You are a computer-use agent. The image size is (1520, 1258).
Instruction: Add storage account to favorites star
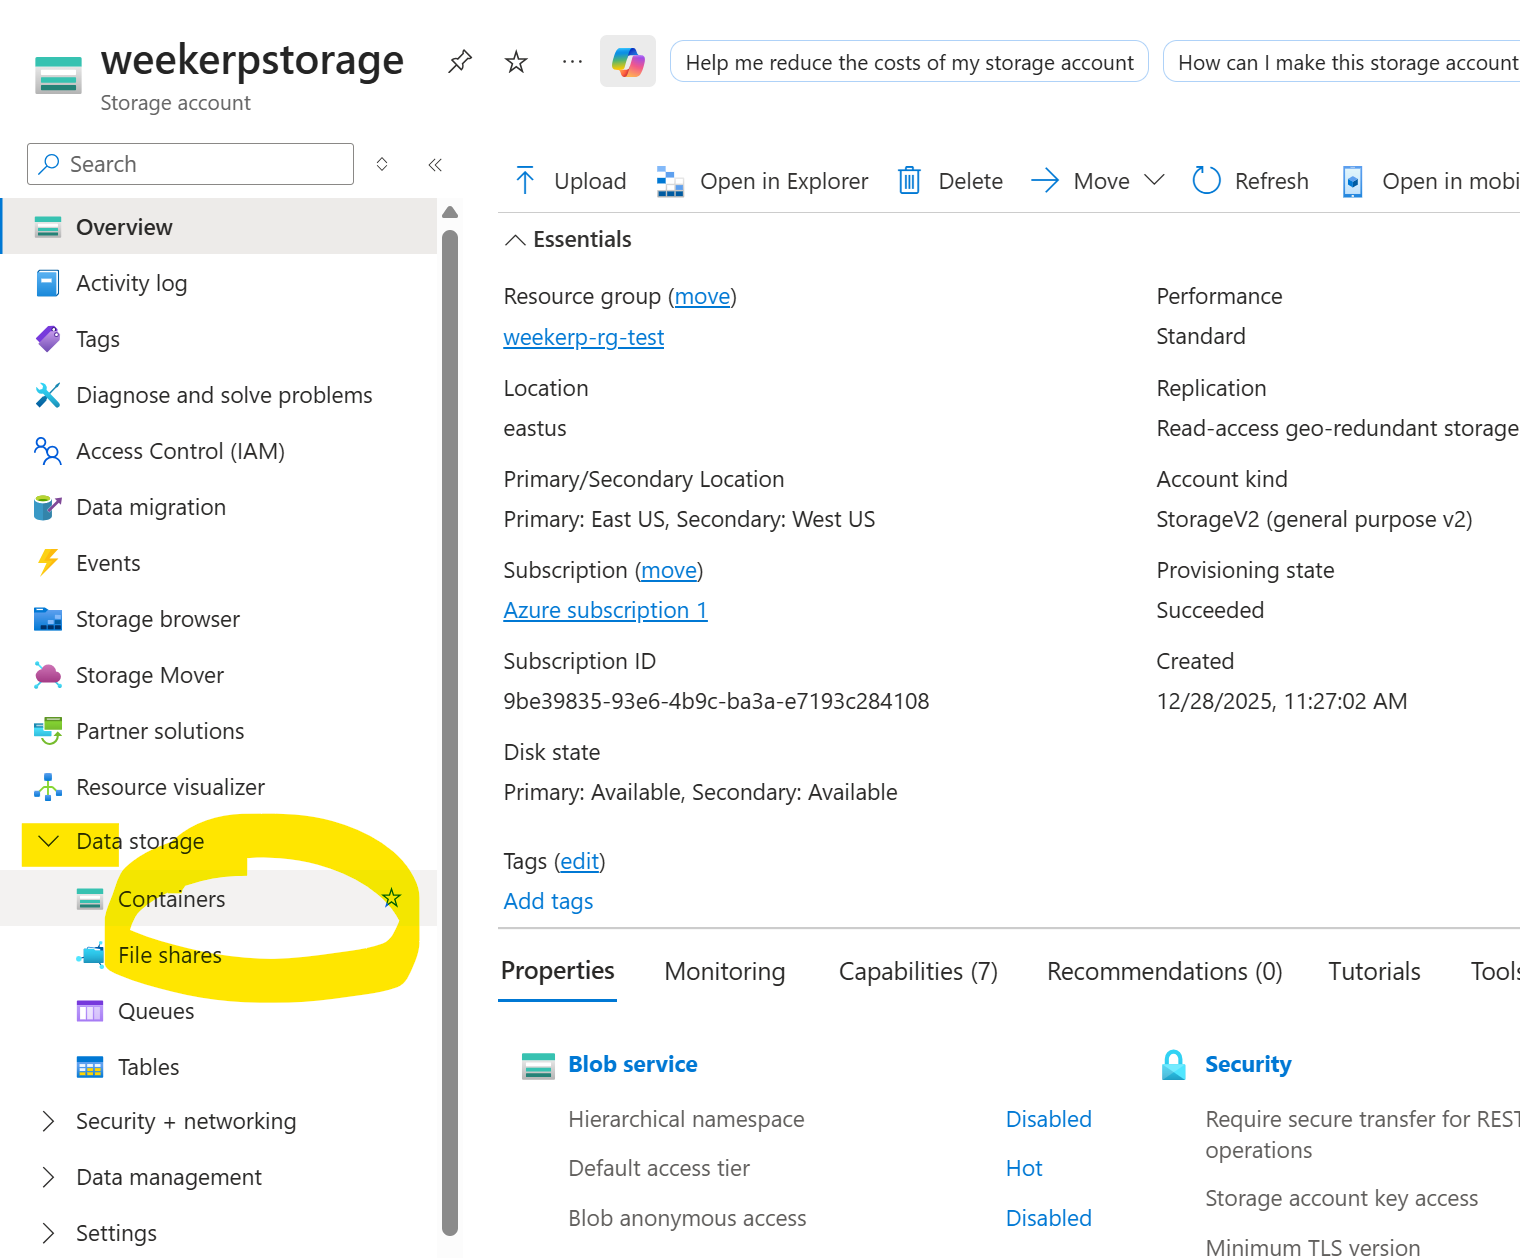click(516, 62)
